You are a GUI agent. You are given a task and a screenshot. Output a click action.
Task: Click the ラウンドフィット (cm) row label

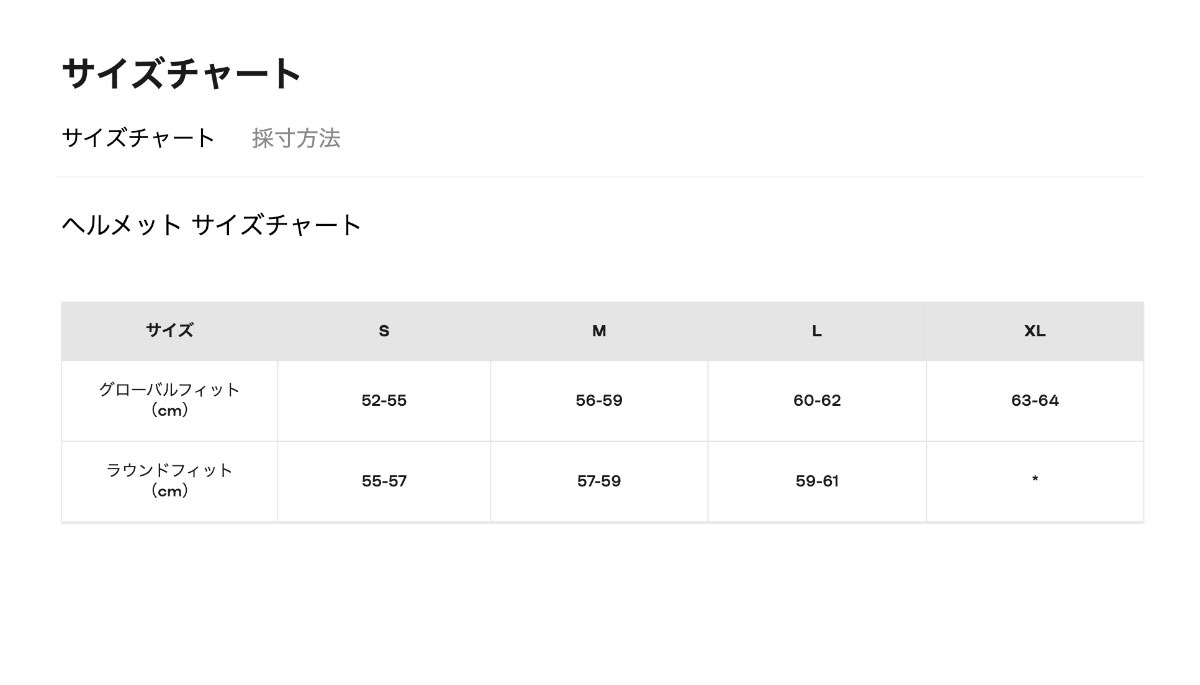tap(169, 470)
